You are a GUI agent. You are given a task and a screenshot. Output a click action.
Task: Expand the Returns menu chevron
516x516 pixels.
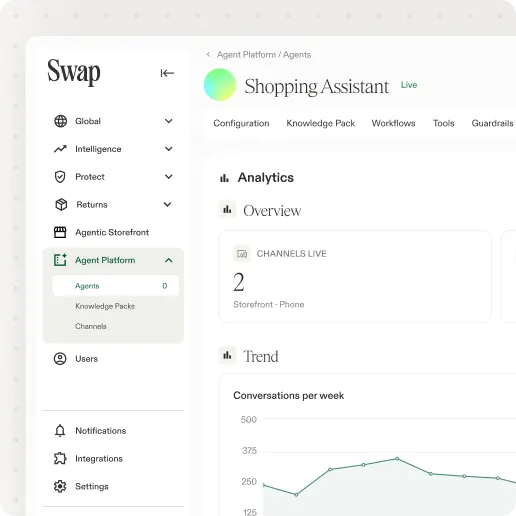click(167, 204)
